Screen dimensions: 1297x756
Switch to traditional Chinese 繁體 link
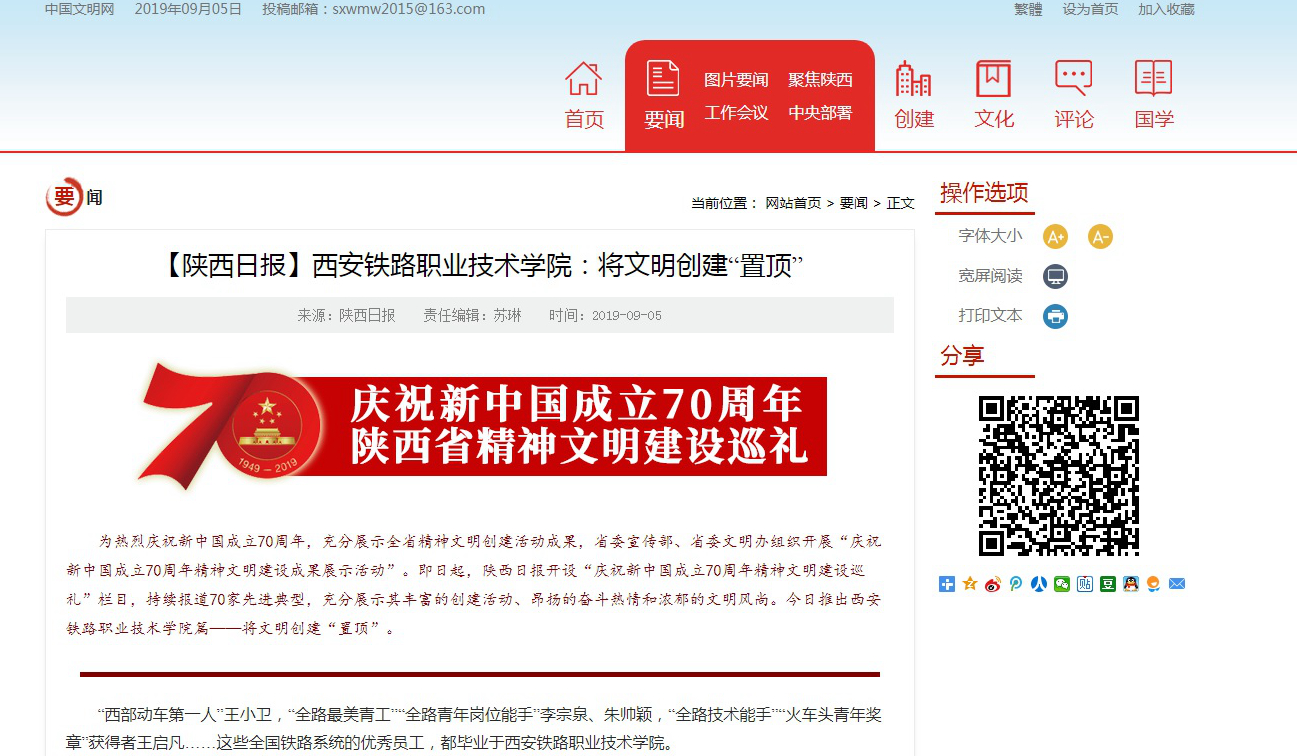pyautogui.click(x=1028, y=9)
